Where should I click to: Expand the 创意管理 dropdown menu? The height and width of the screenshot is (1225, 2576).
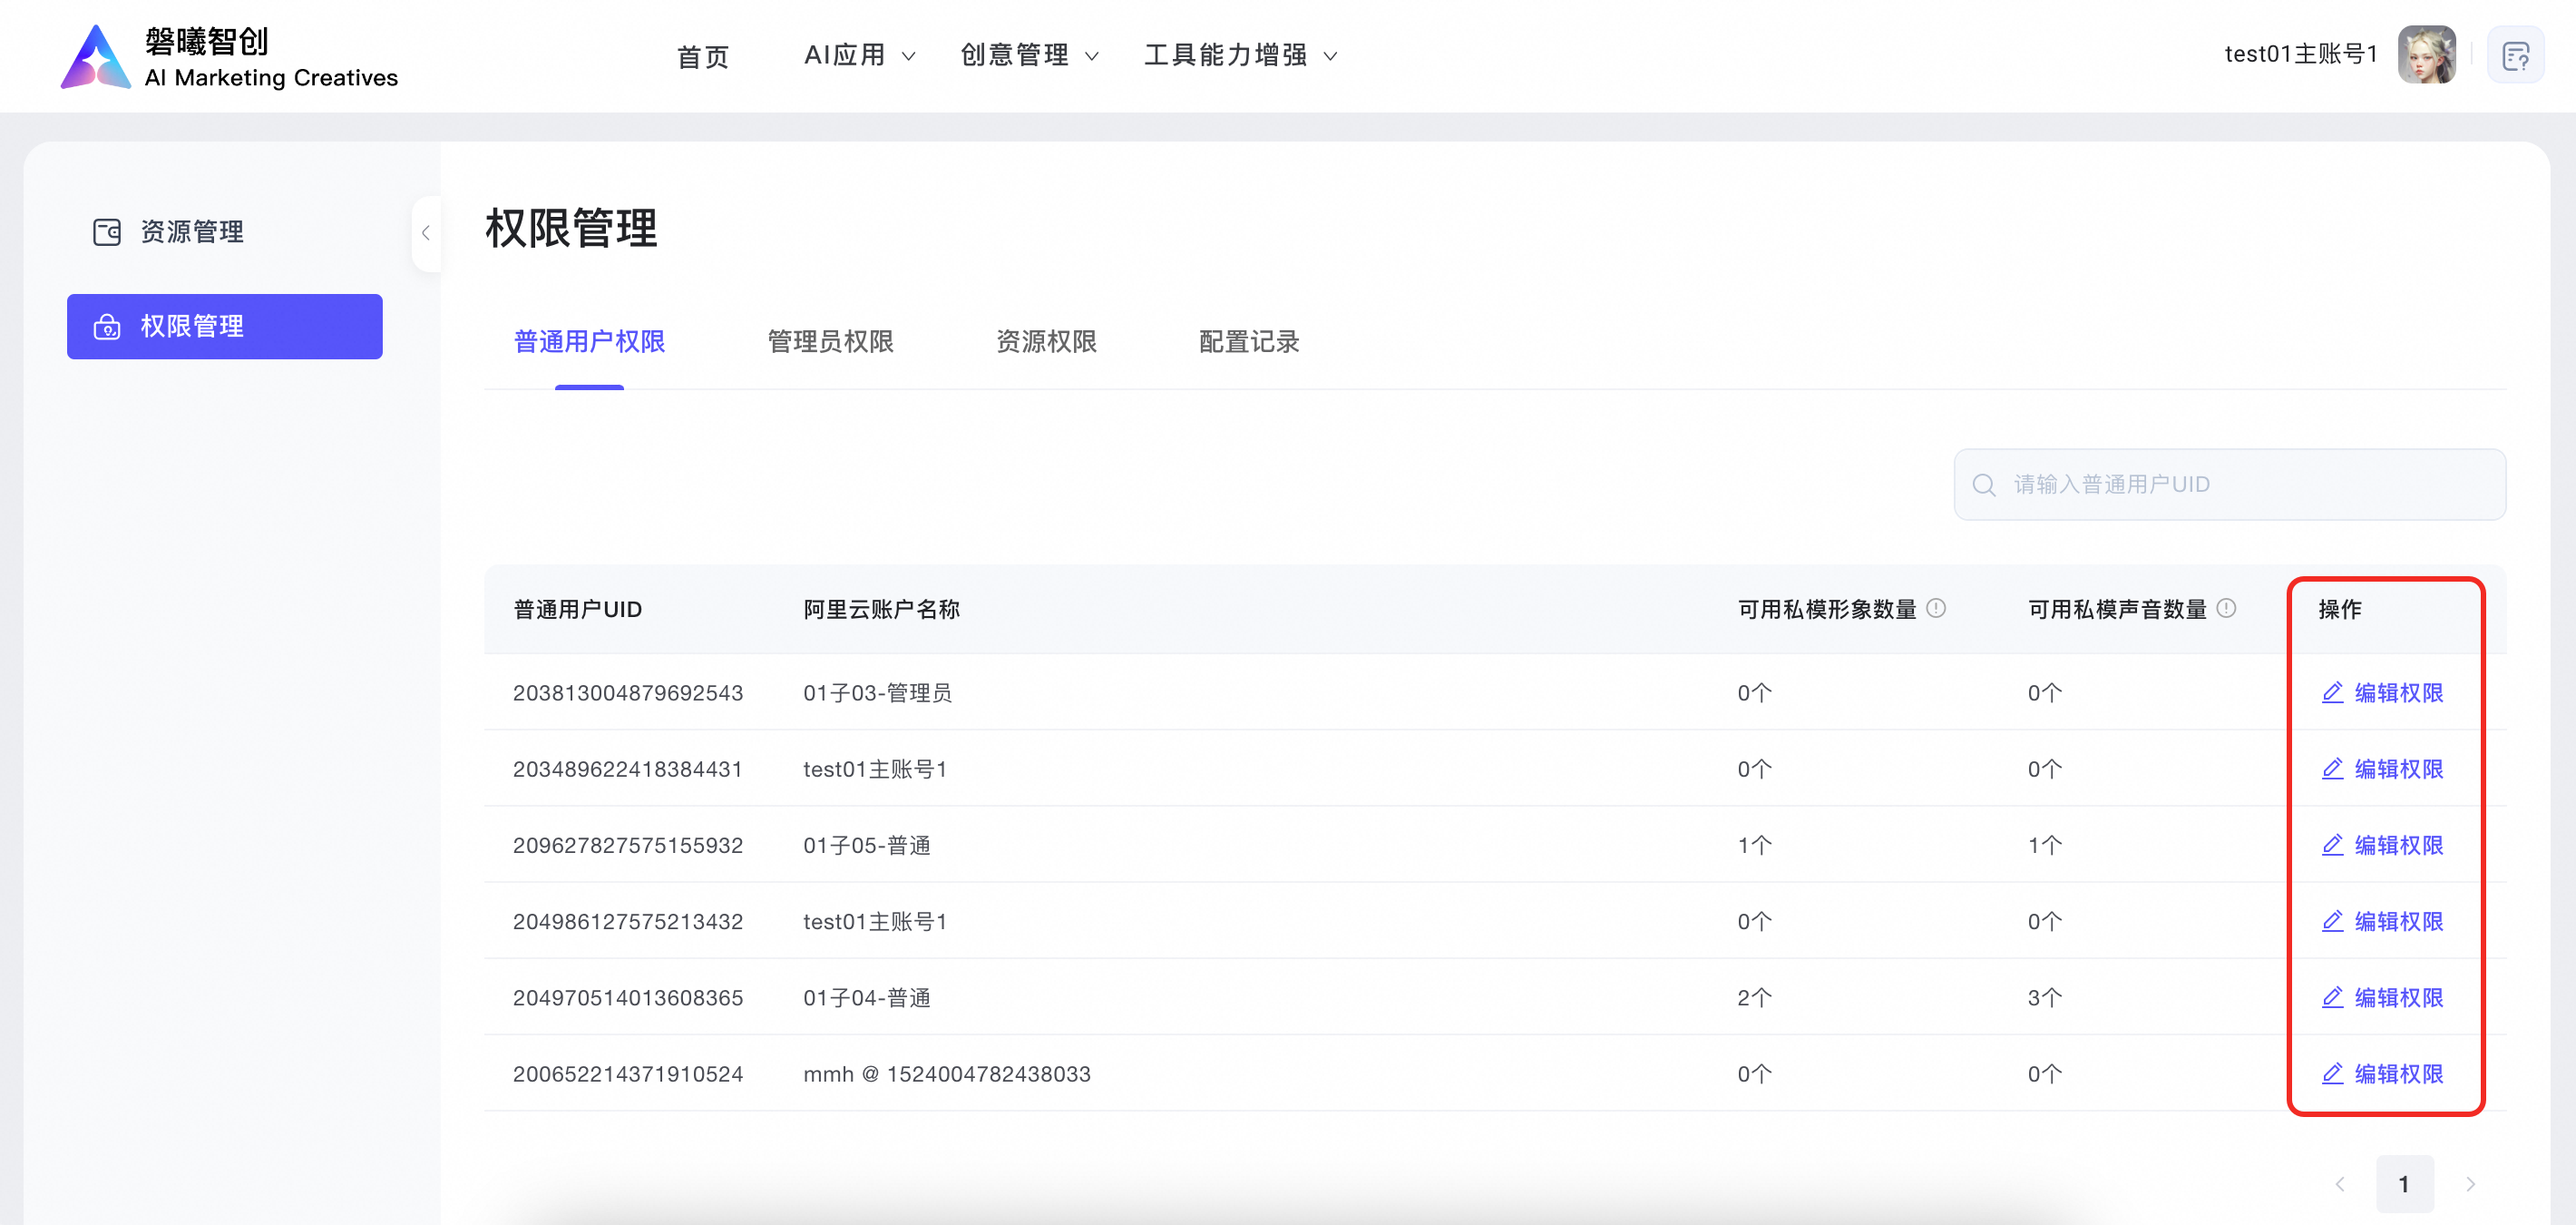1029,55
